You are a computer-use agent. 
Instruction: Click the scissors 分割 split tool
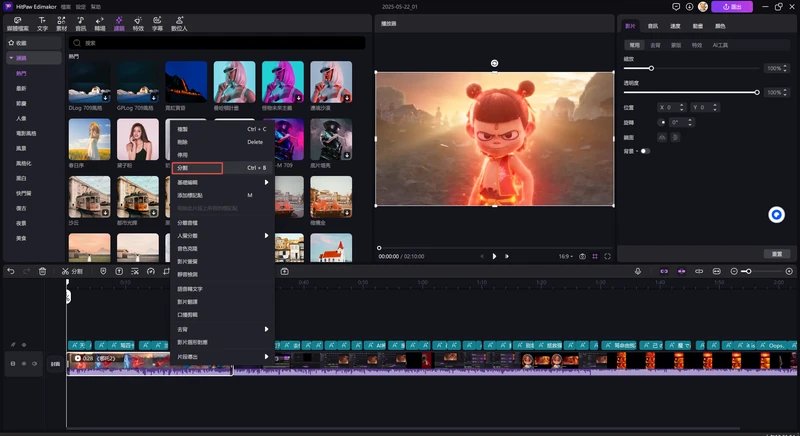click(x=72, y=271)
